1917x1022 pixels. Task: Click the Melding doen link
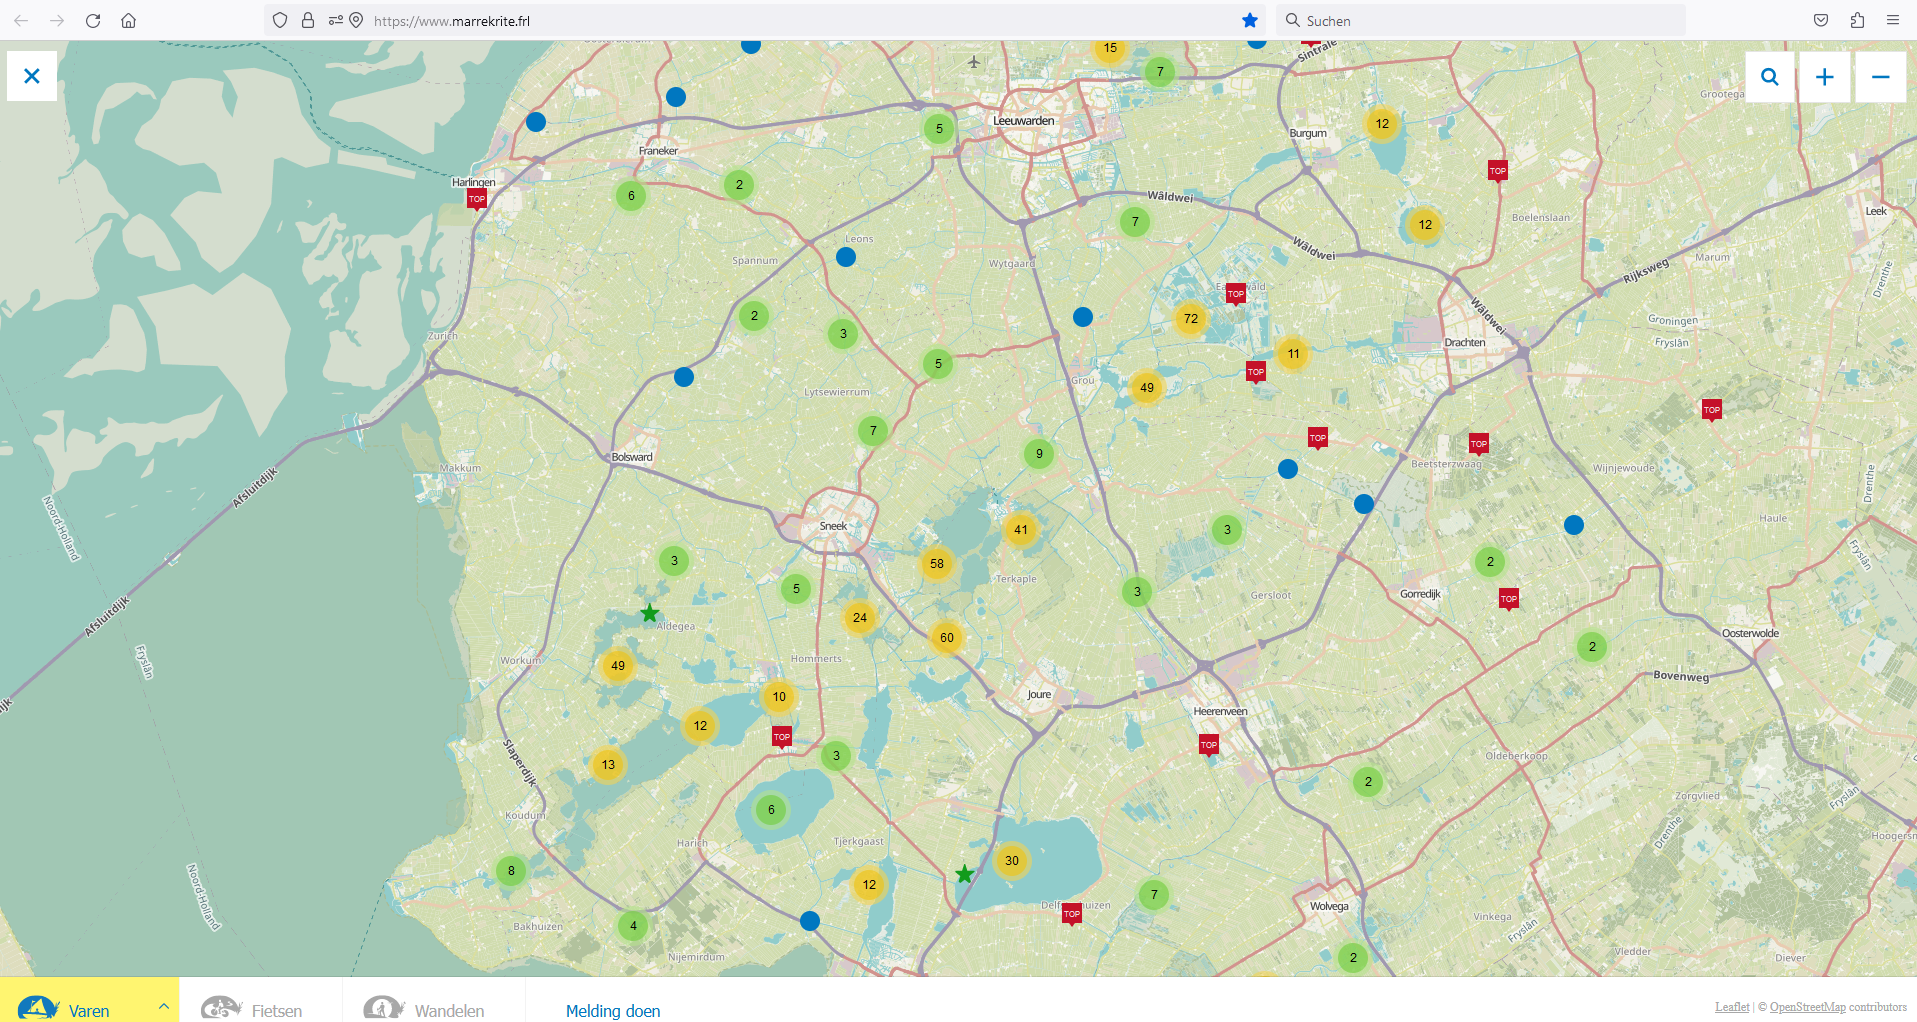pos(613,1011)
